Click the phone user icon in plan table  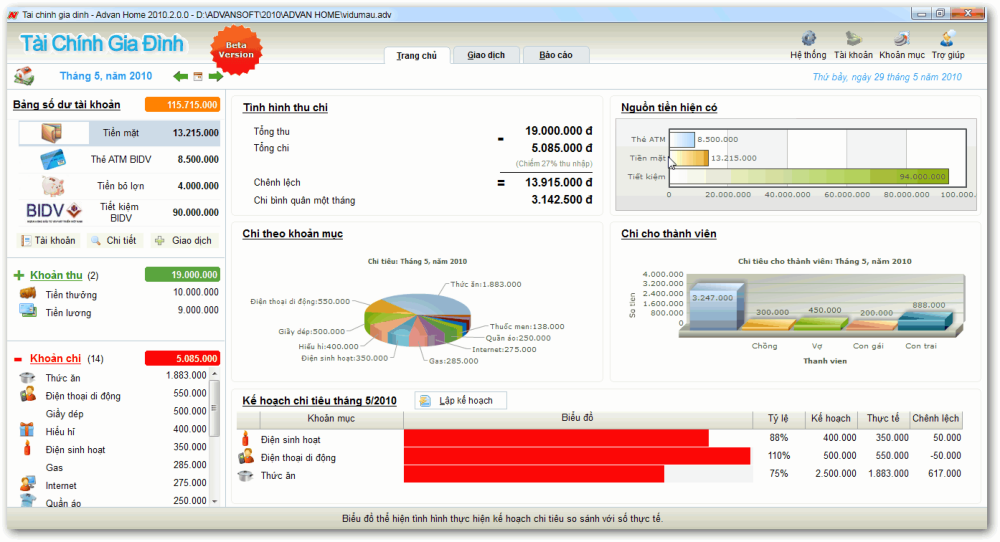point(246,457)
